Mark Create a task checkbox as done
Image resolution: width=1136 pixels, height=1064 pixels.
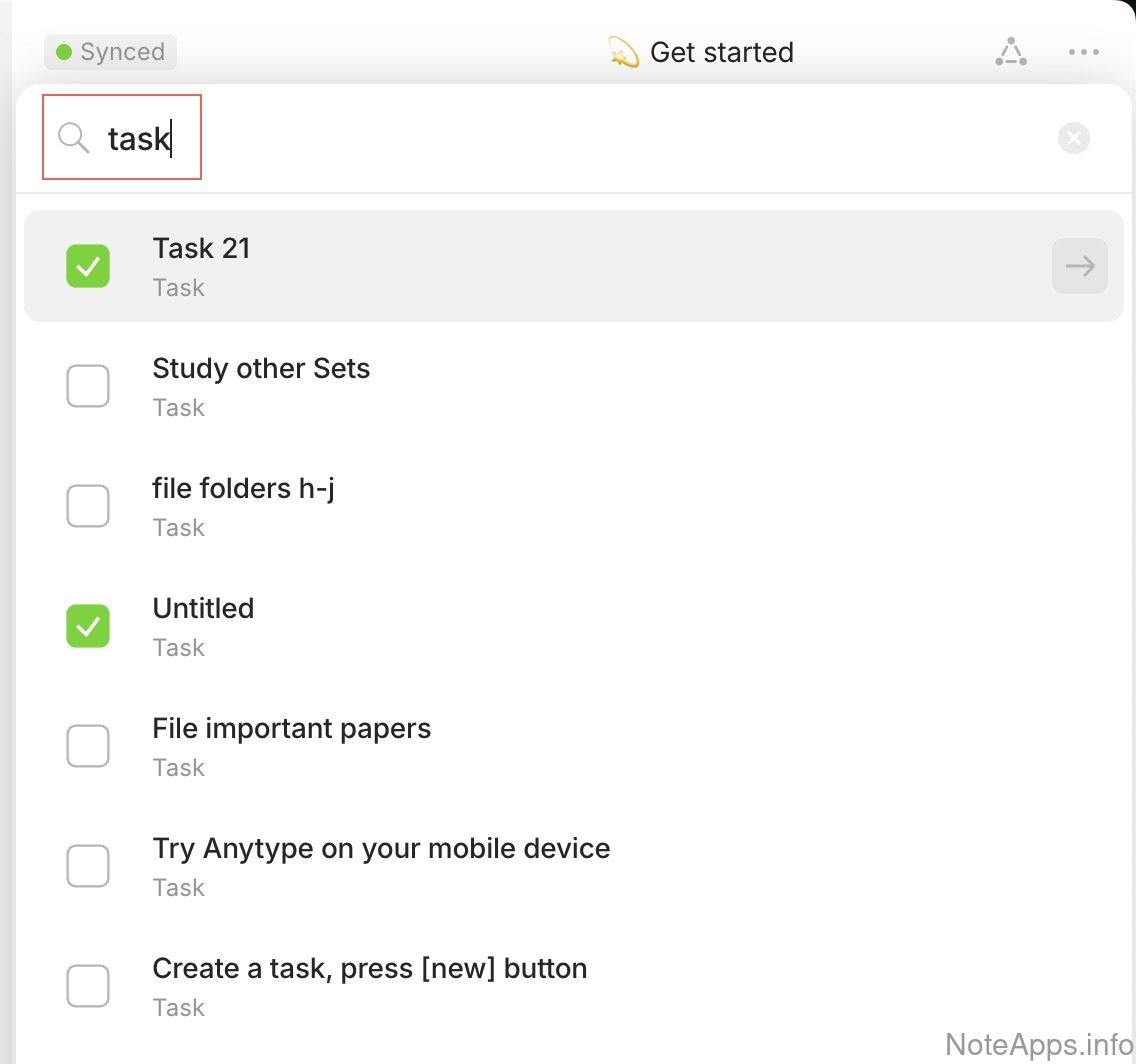click(88, 986)
